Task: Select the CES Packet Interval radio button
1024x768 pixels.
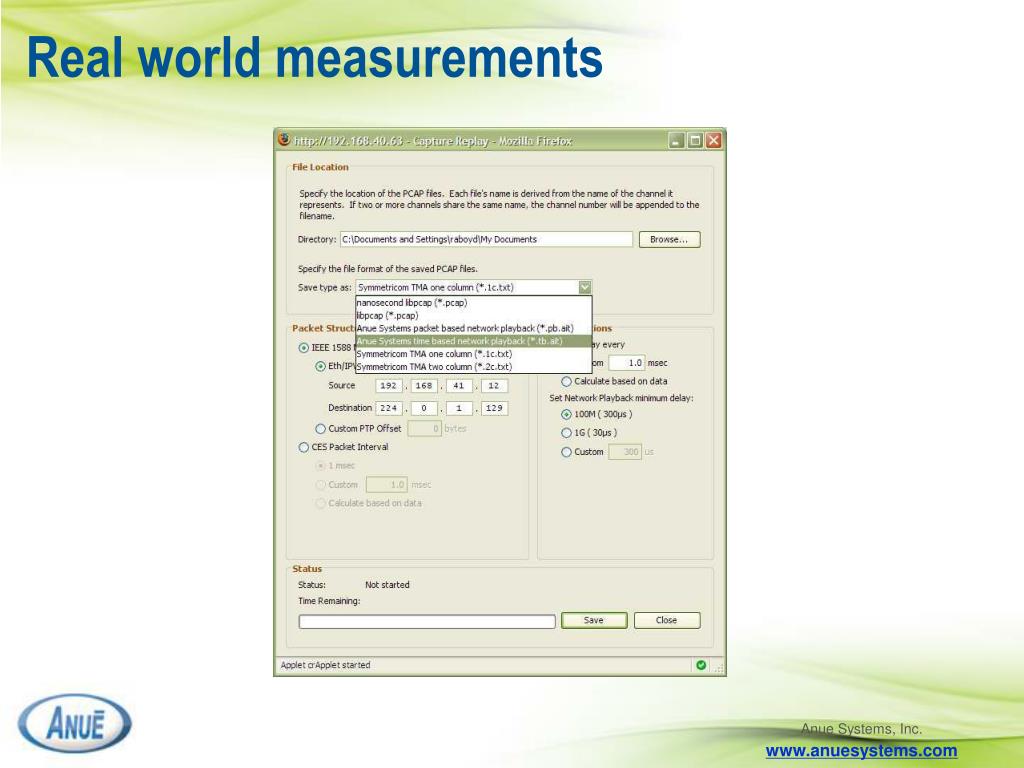Action: (x=303, y=447)
